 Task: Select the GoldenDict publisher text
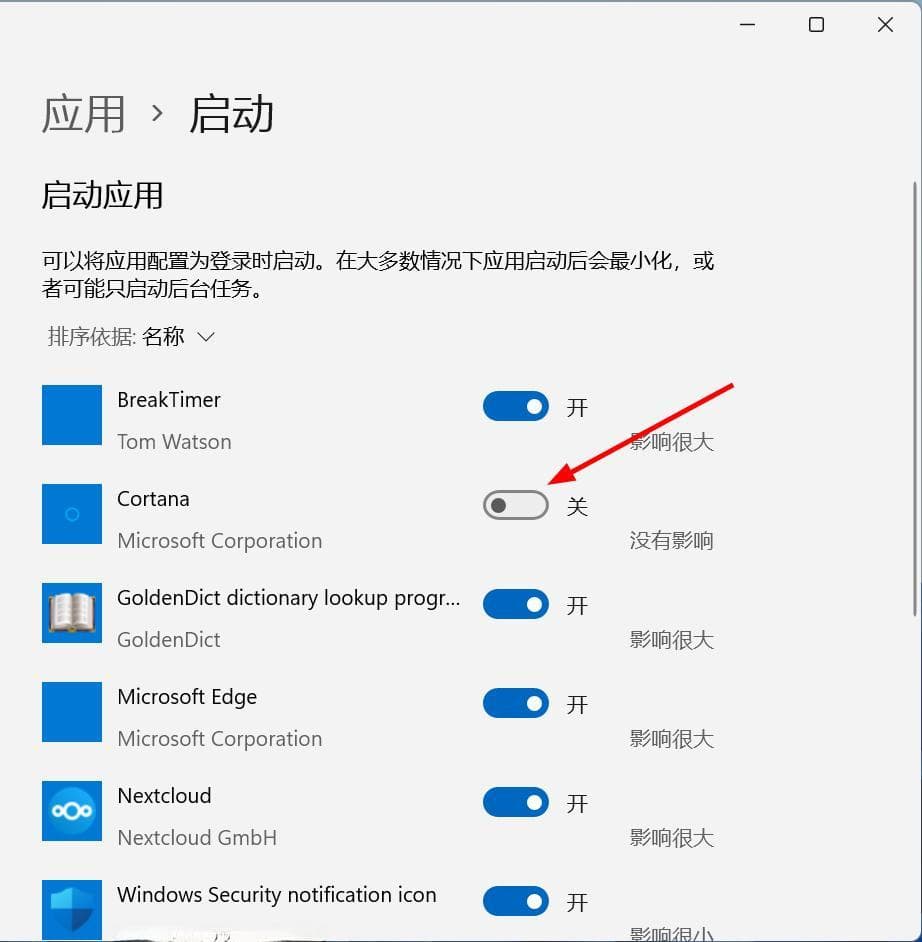[169, 640]
